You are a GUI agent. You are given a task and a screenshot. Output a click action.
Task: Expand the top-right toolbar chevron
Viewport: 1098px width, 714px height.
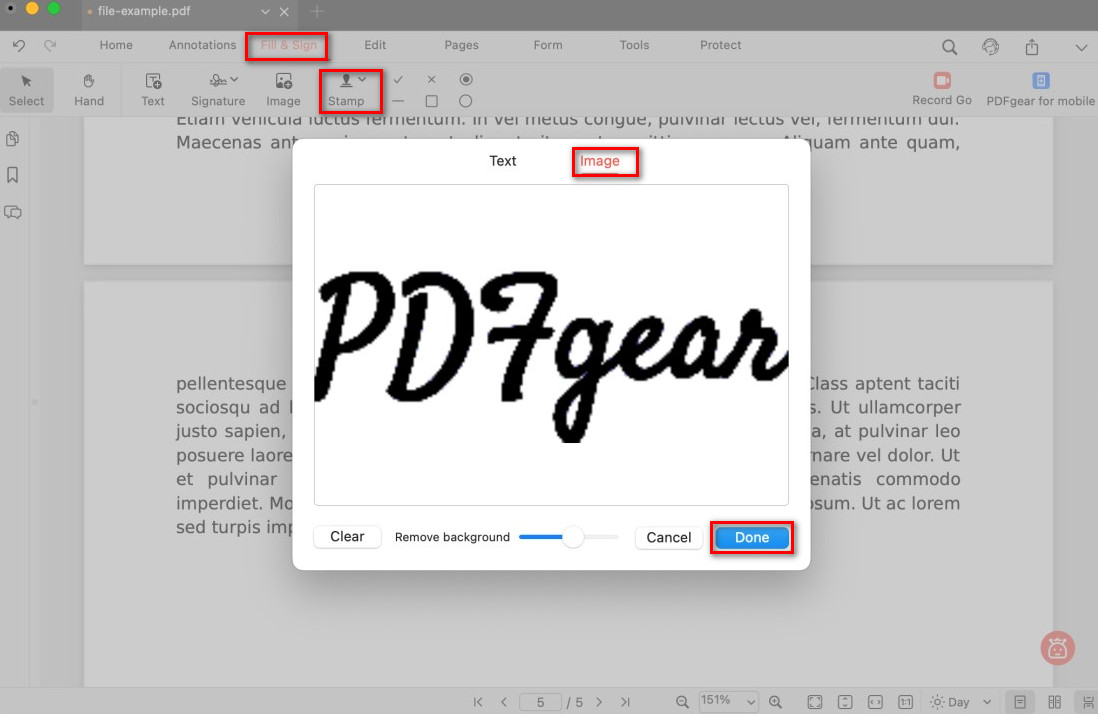[x=1081, y=48]
